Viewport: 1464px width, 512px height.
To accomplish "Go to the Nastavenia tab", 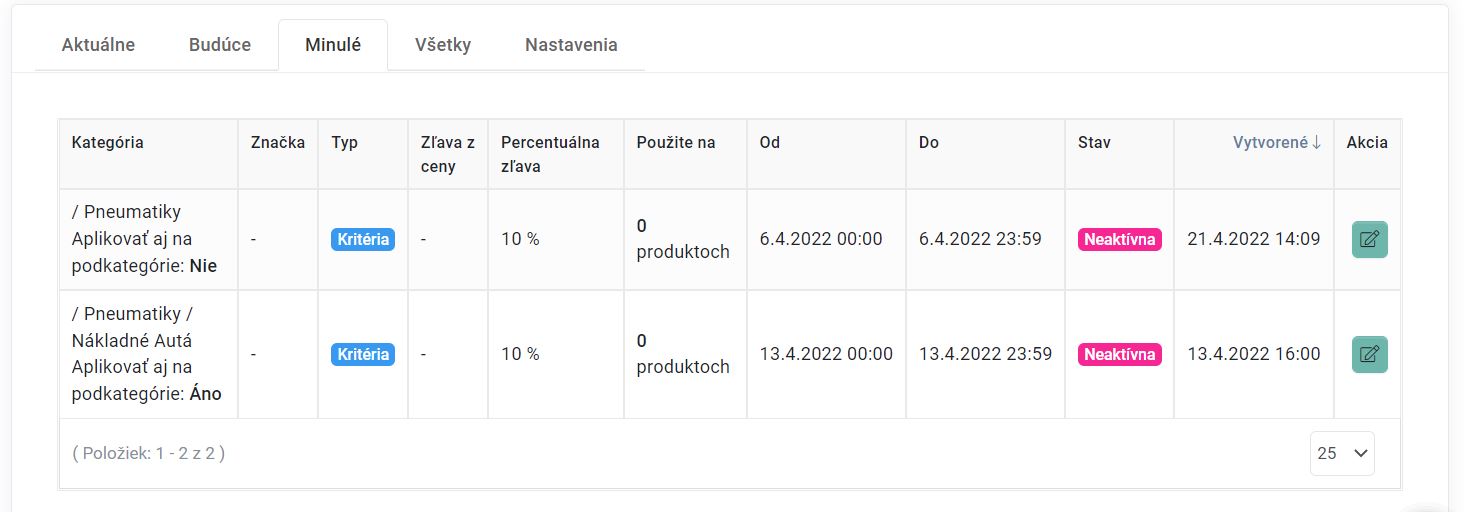I will 571,45.
